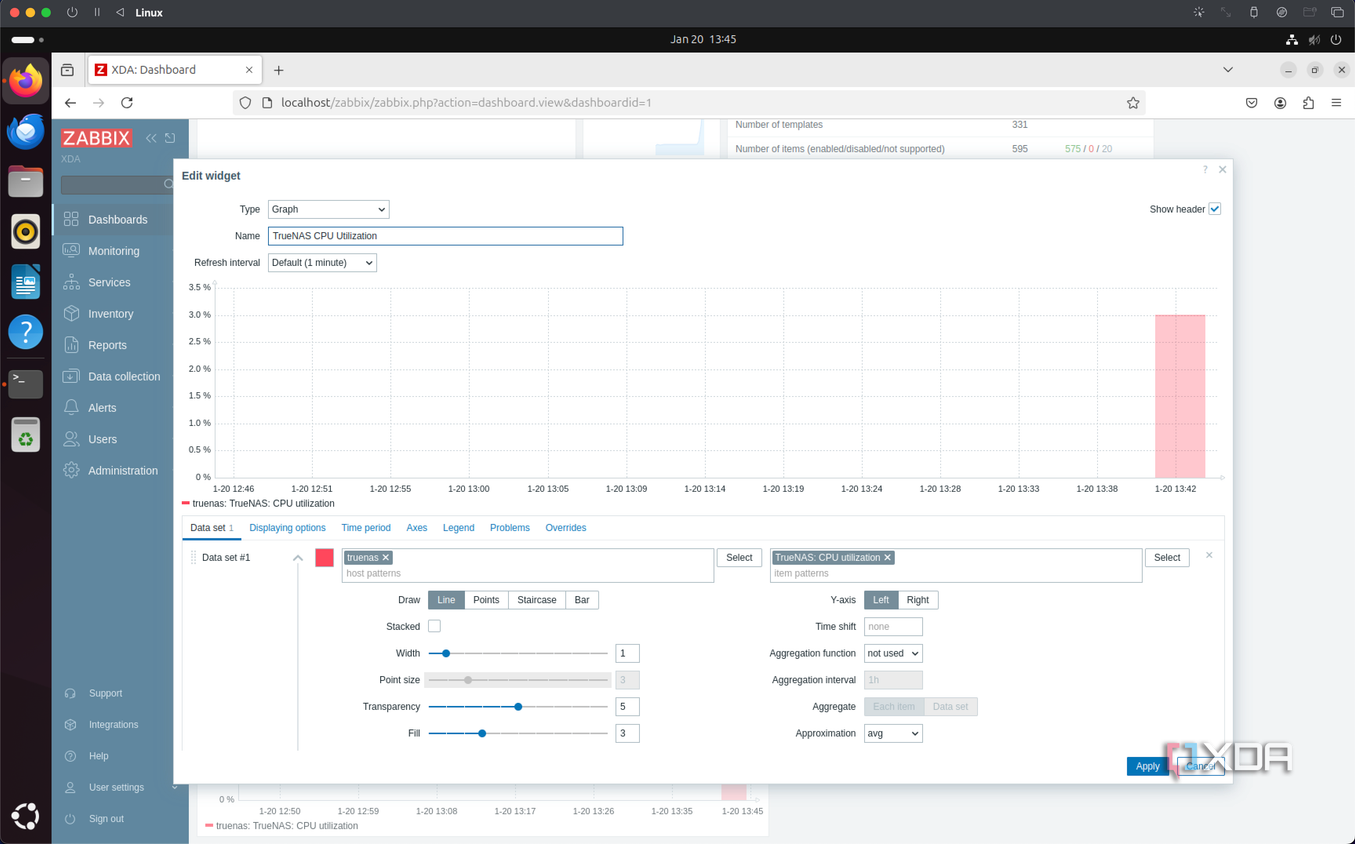Open Dashboards in Zabbix sidebar

coord(117,219)
